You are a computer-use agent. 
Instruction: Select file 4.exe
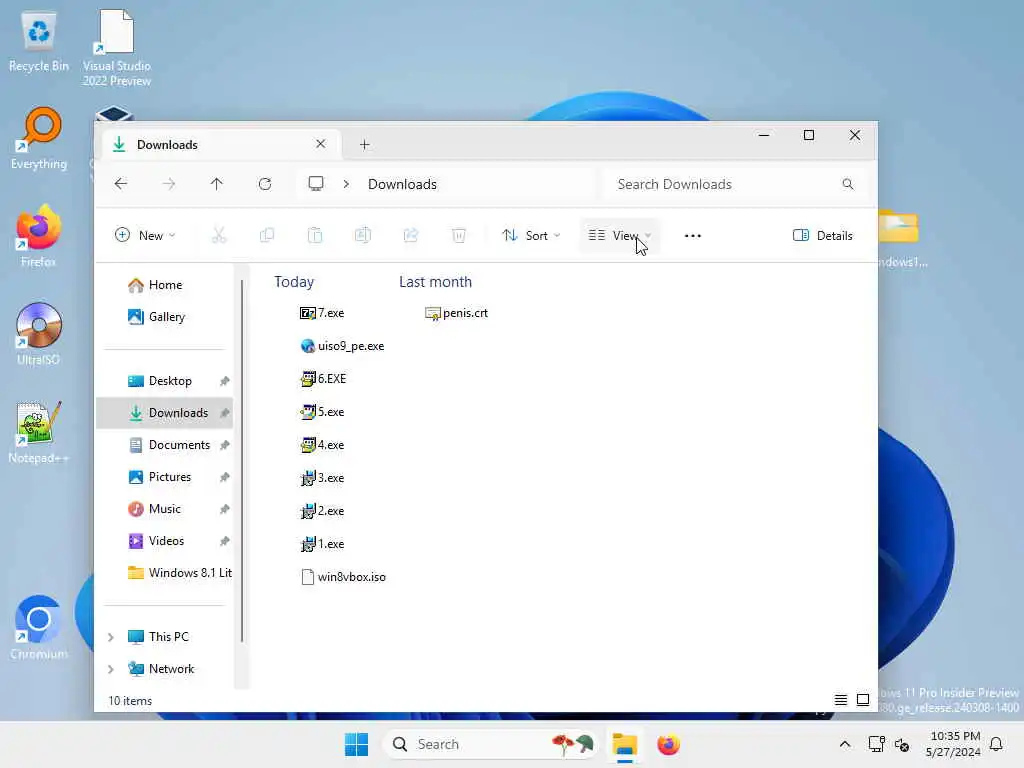[321, 445]
